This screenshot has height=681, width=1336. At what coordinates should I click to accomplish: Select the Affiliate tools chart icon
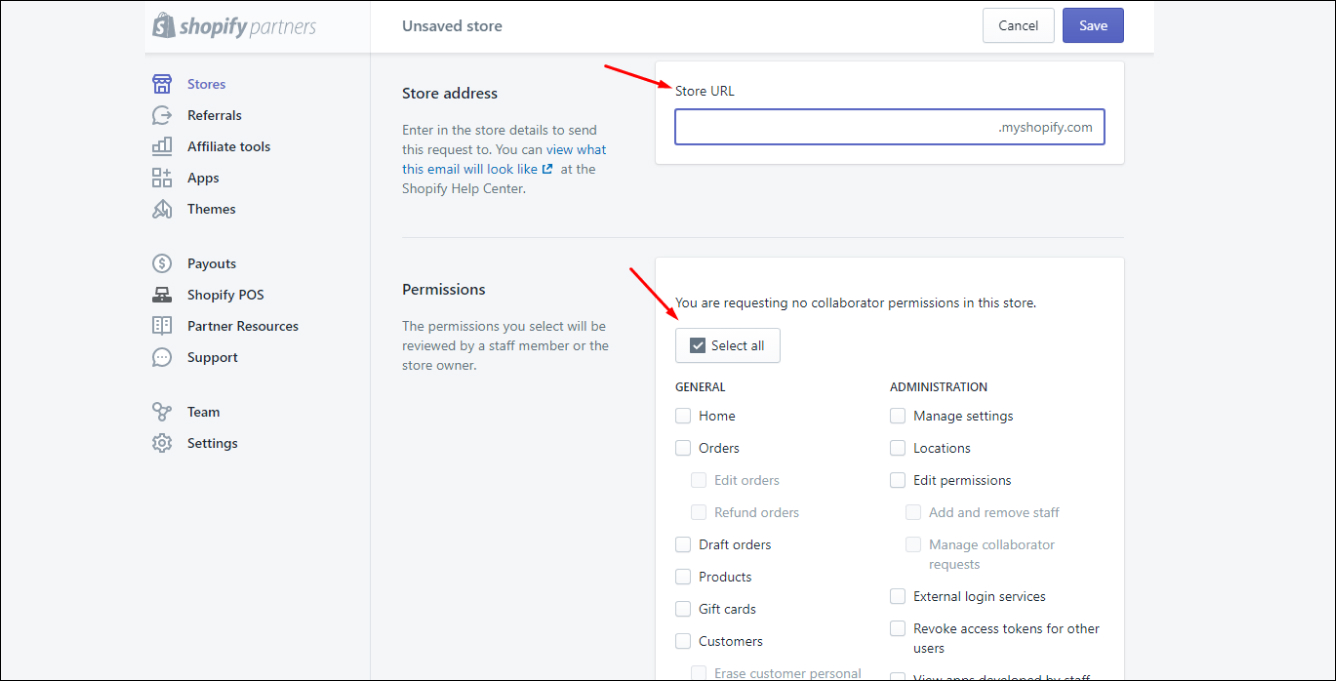pos(162,146)
